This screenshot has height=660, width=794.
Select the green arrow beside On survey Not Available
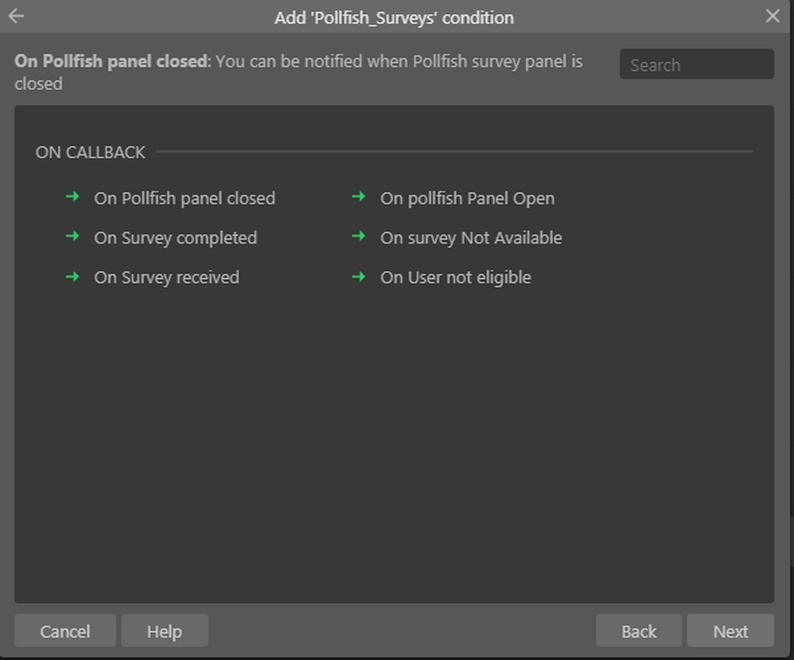click(x=359, y=236)
